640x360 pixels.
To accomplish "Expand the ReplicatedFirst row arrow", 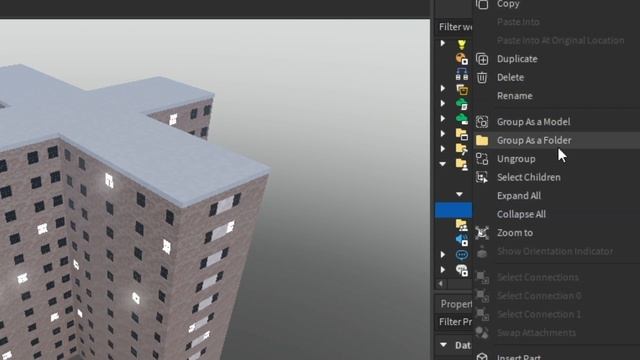I will pos(443,89).
